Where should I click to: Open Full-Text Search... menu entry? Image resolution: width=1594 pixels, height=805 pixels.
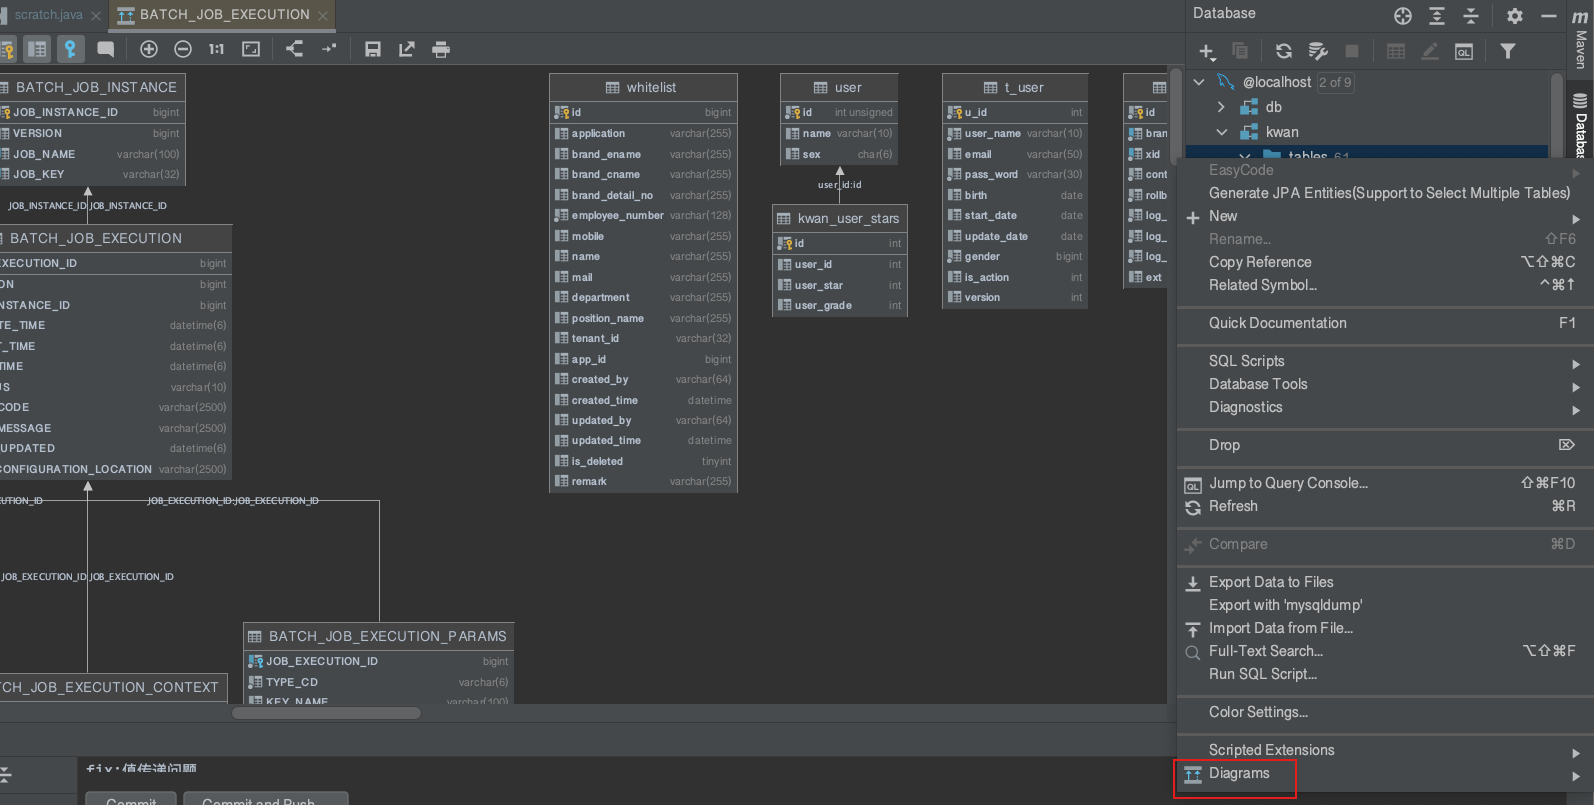click(x=1385, y=651)
